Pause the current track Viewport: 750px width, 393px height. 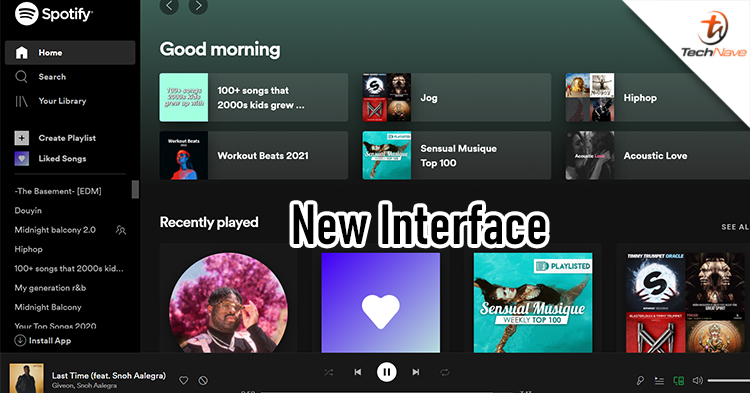tap(386, 372)
